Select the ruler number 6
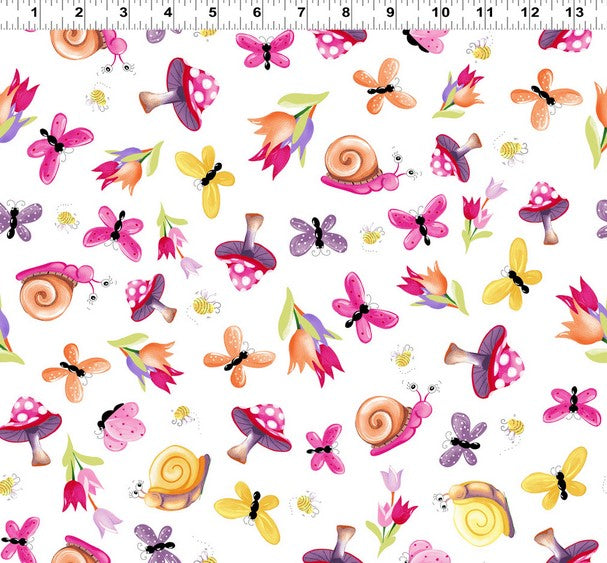607x563 pixels. tap(257, 12)
